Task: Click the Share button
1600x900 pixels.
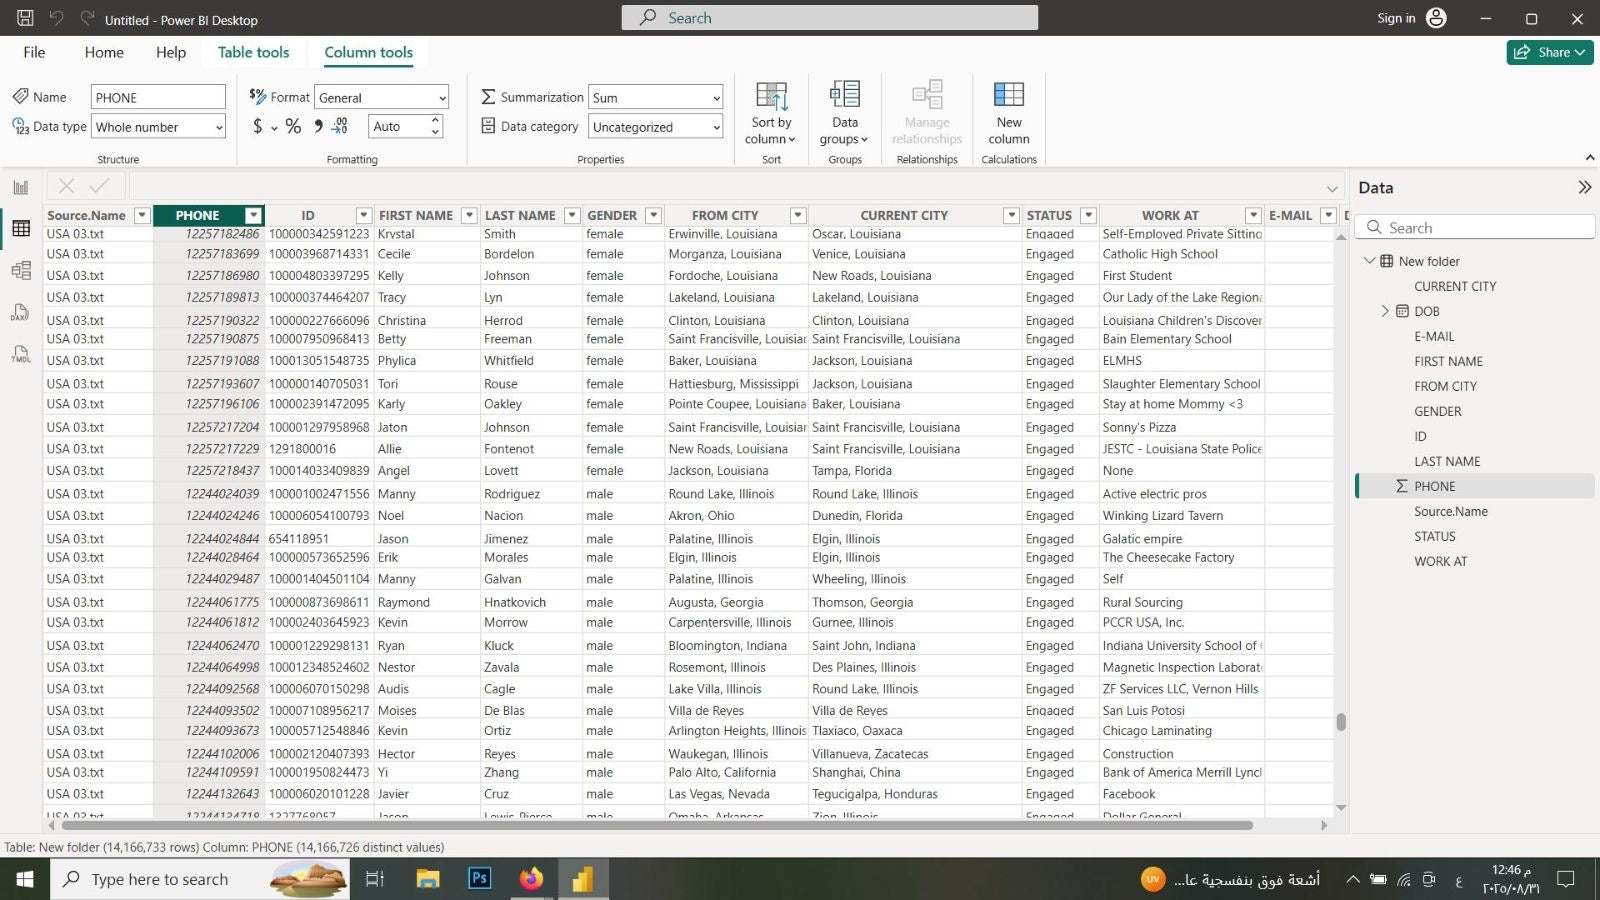Action: [1550, 52]
